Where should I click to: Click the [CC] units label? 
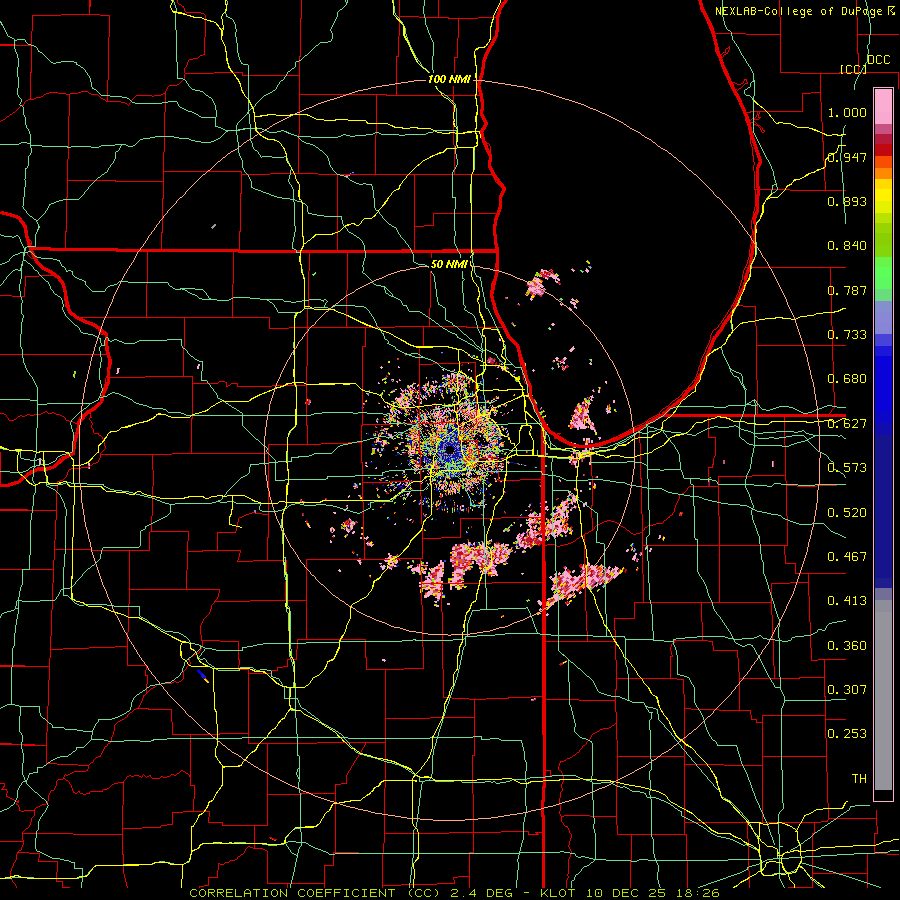point(854,69)
